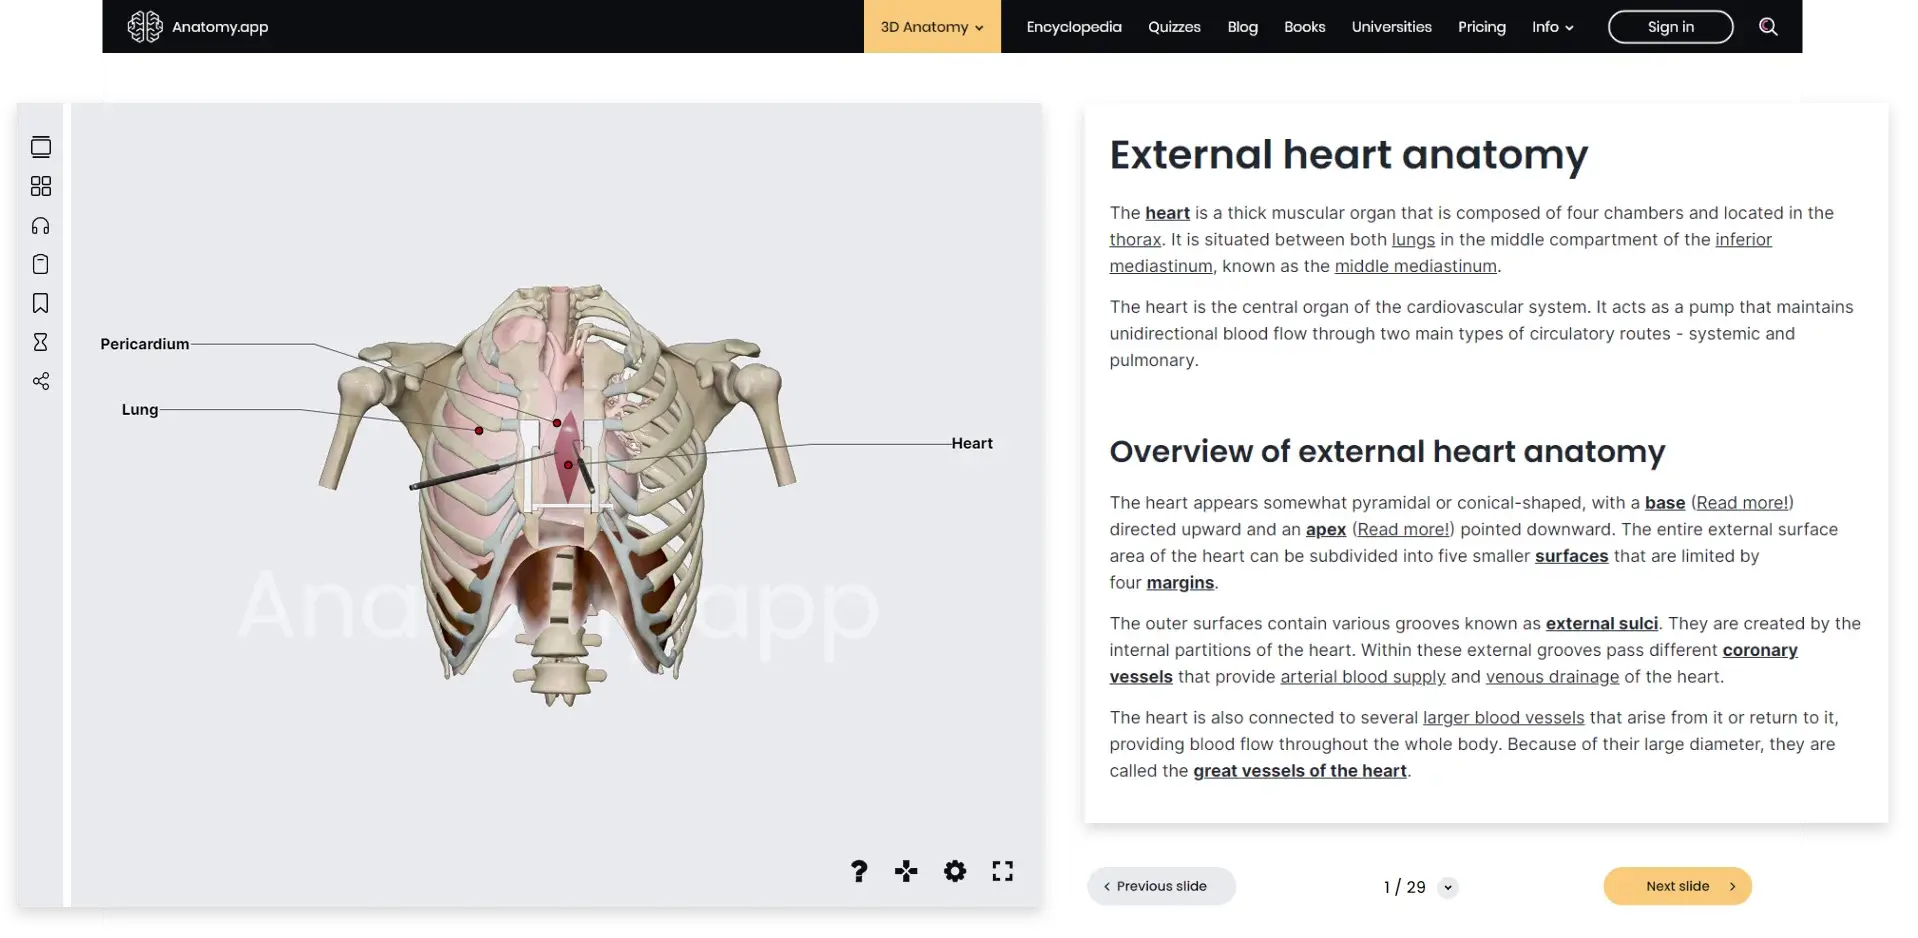
Task: Click the Next slide button
Action: pos(1677,886)
